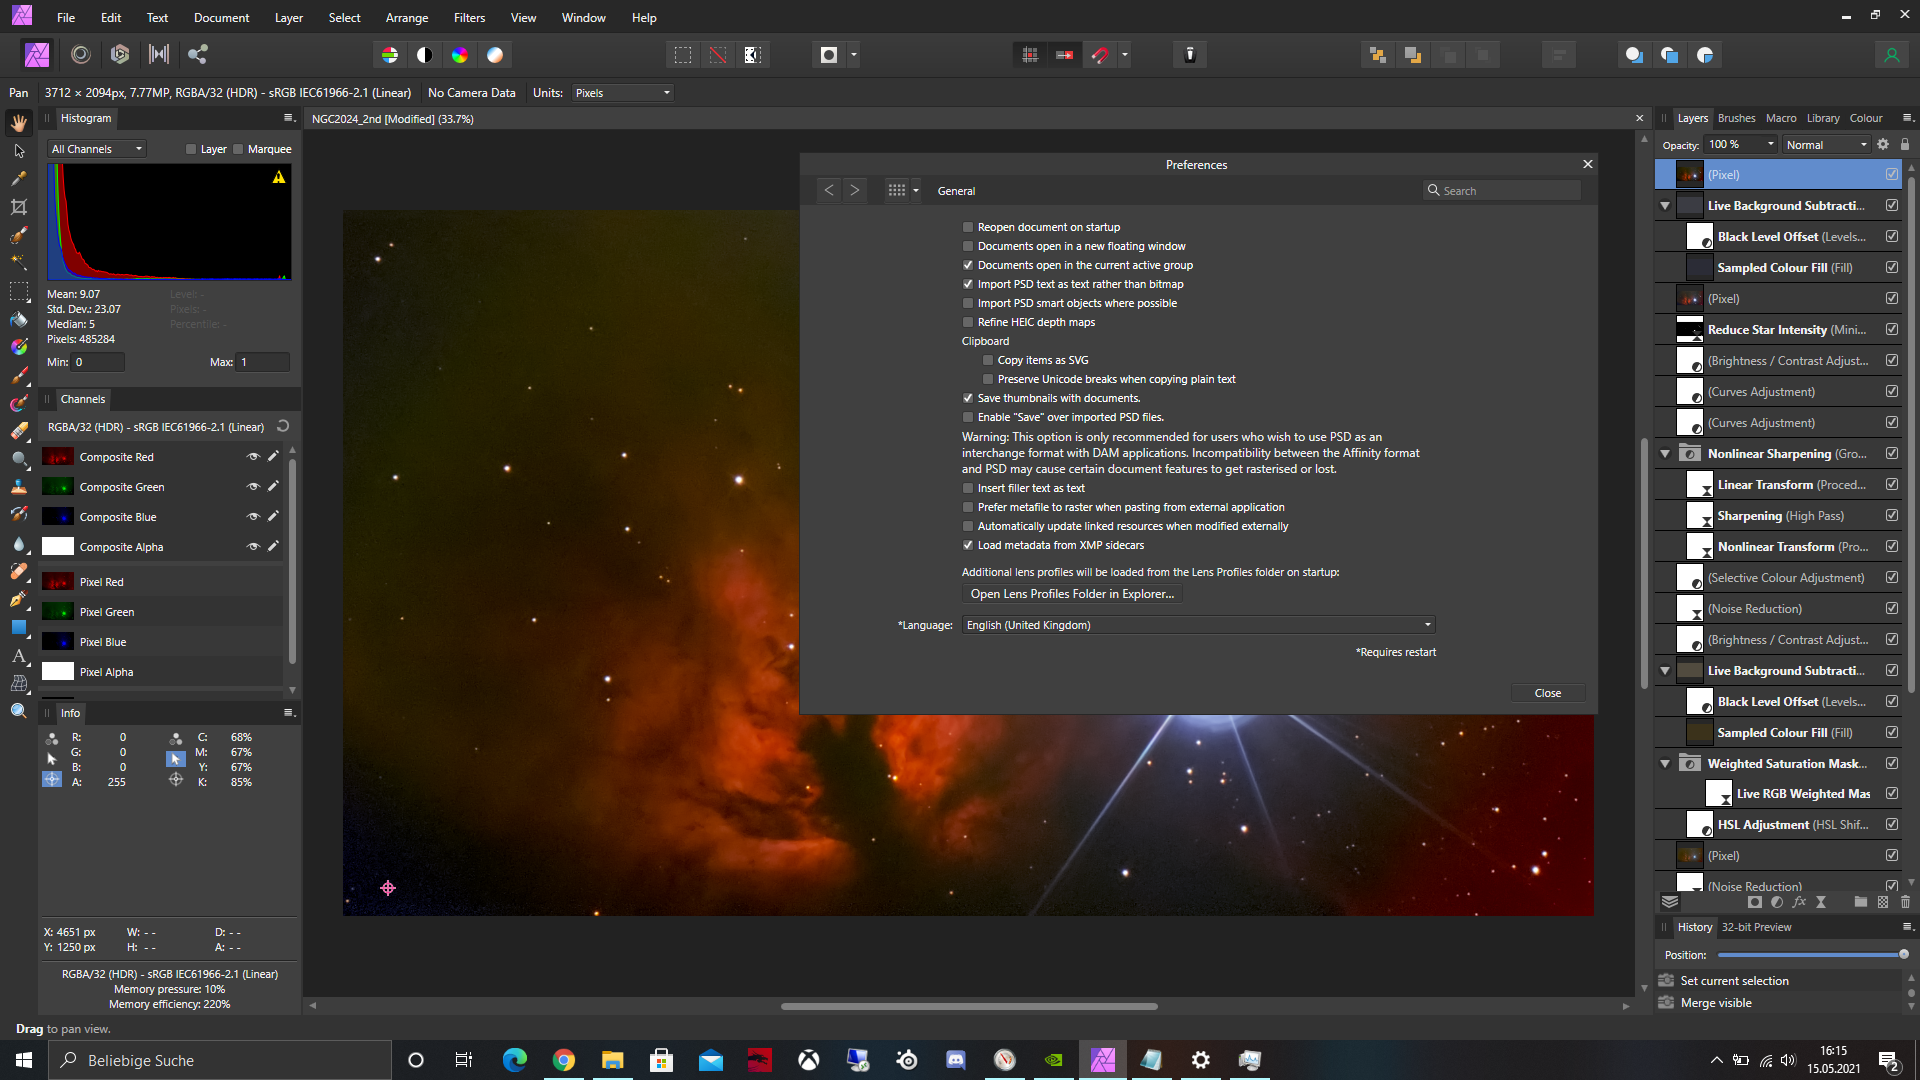This screenshot has height=1080, width=1920.
Task: Go back in Preferences navigation
Action: click(829, 190)
